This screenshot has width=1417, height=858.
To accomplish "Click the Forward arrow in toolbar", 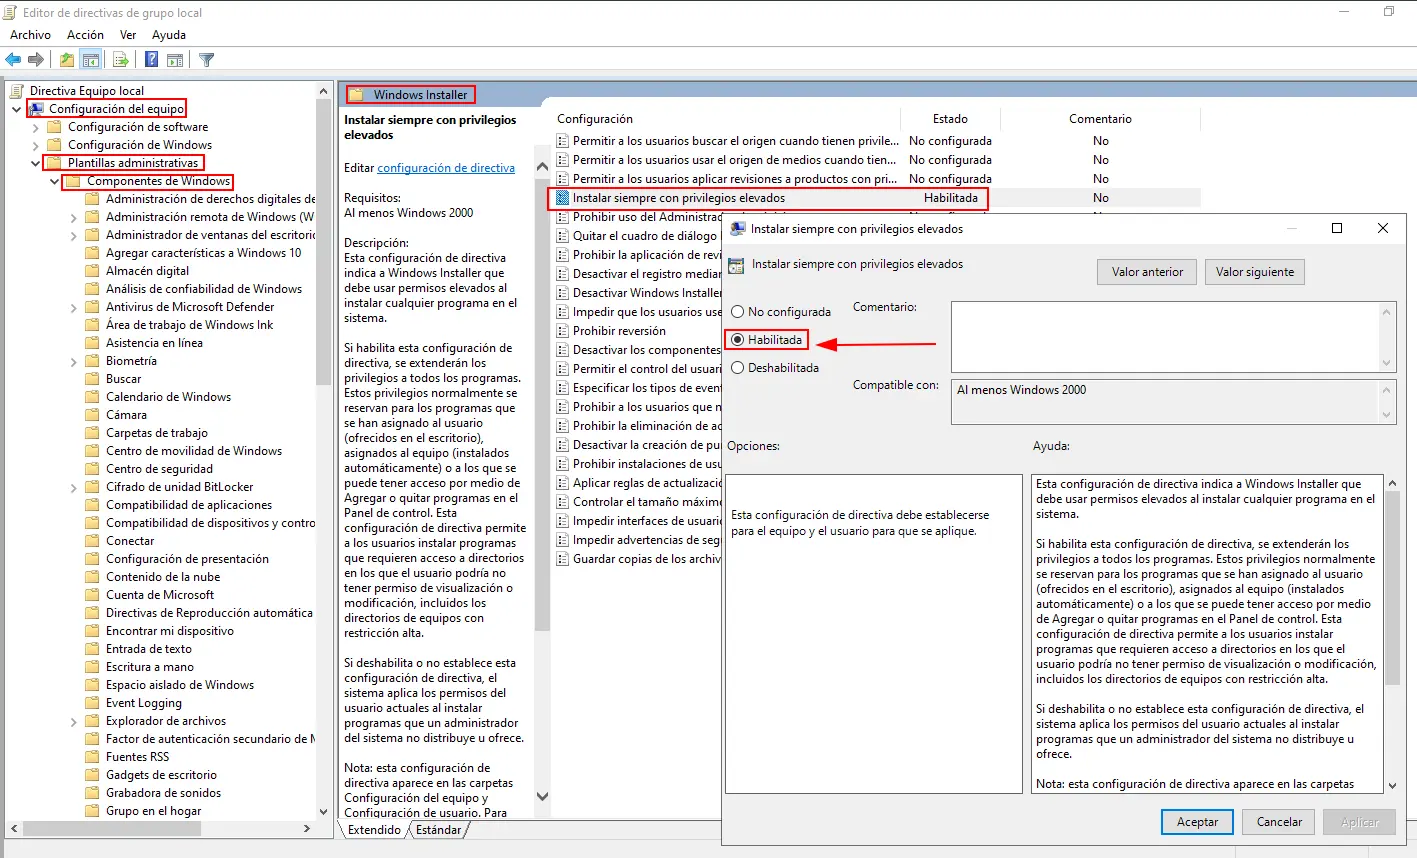I will point(36,60).
